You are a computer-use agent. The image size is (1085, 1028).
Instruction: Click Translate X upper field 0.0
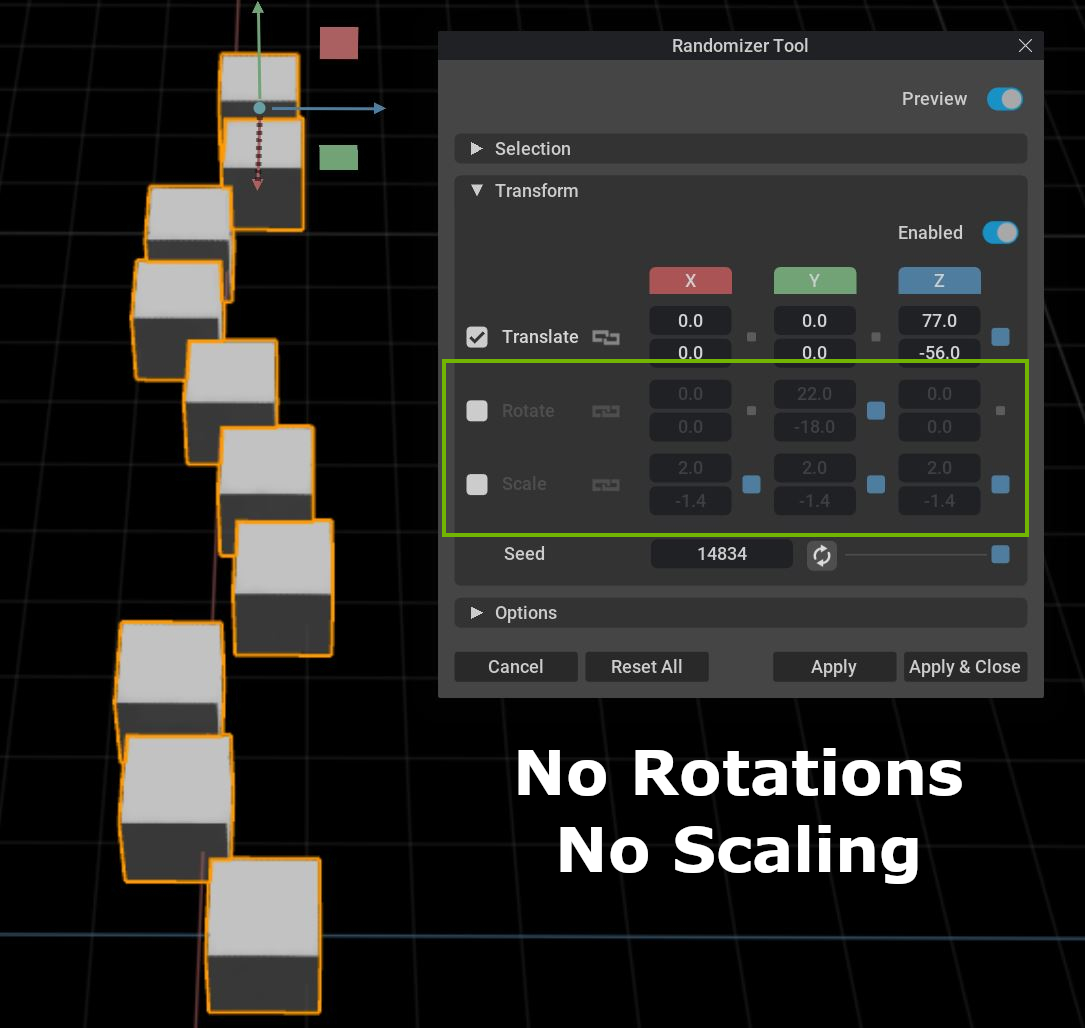(x=690, y=320)
